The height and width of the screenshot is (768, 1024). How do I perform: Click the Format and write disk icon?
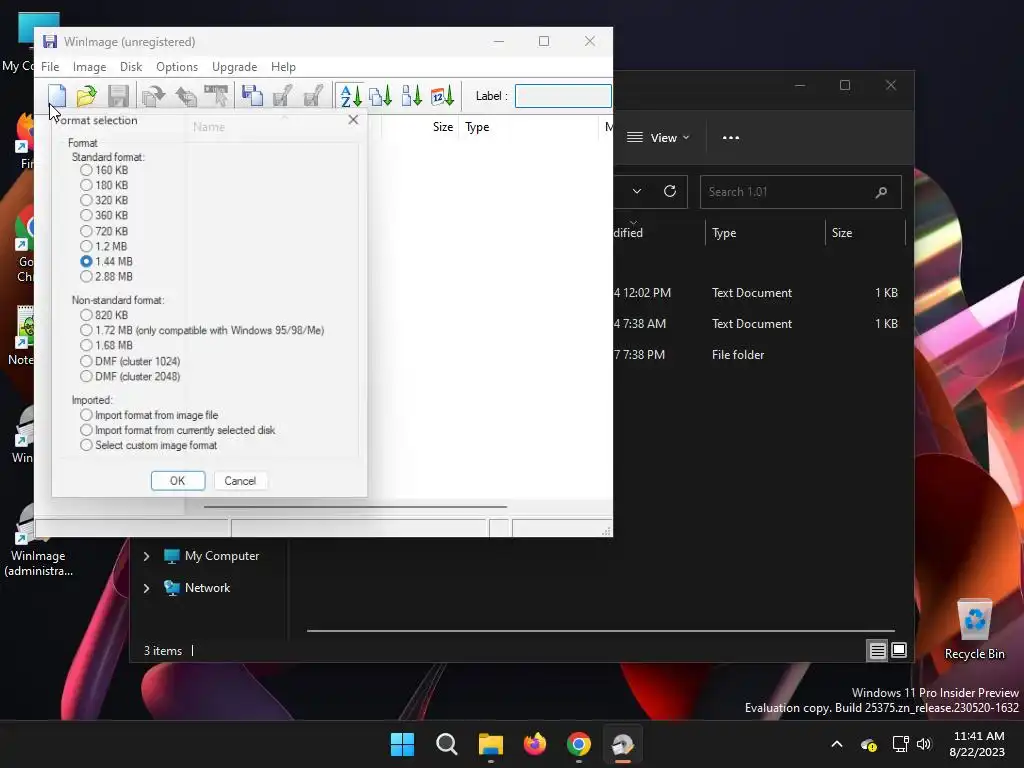(313, 96)
